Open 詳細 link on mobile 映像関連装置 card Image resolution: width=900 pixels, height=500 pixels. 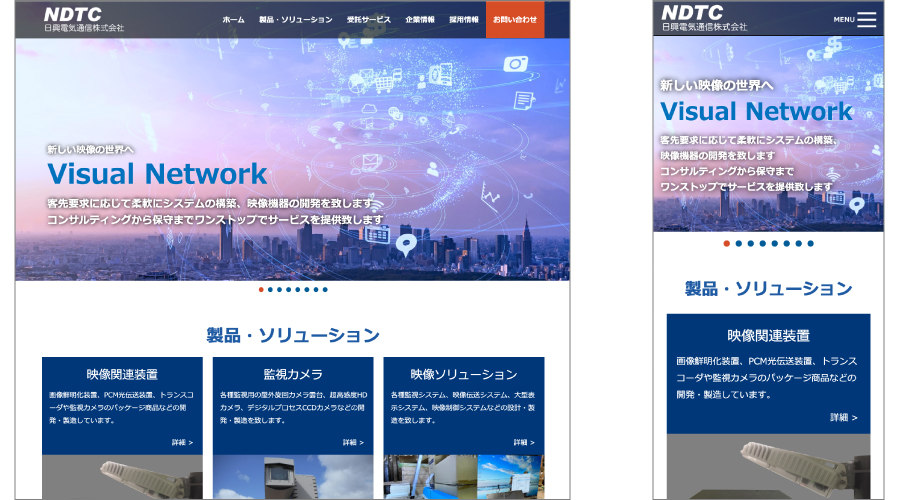coord(844,417)
